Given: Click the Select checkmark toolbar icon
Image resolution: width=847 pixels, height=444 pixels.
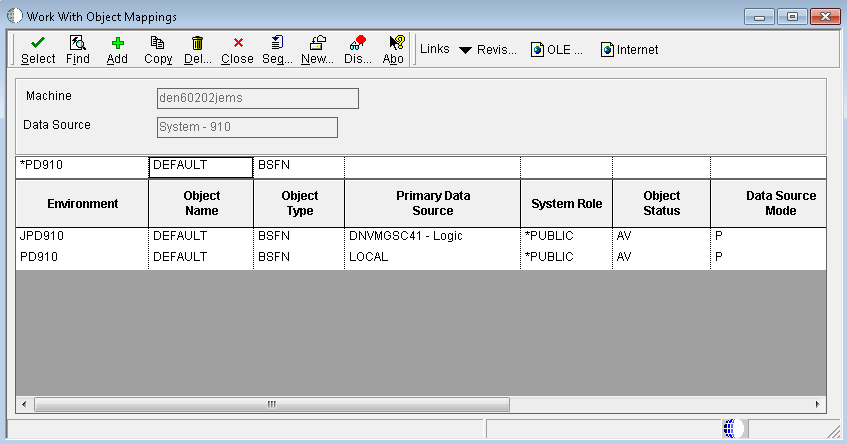Looking at the screenshot, I should pyautogui.click(x=38, y=43).
